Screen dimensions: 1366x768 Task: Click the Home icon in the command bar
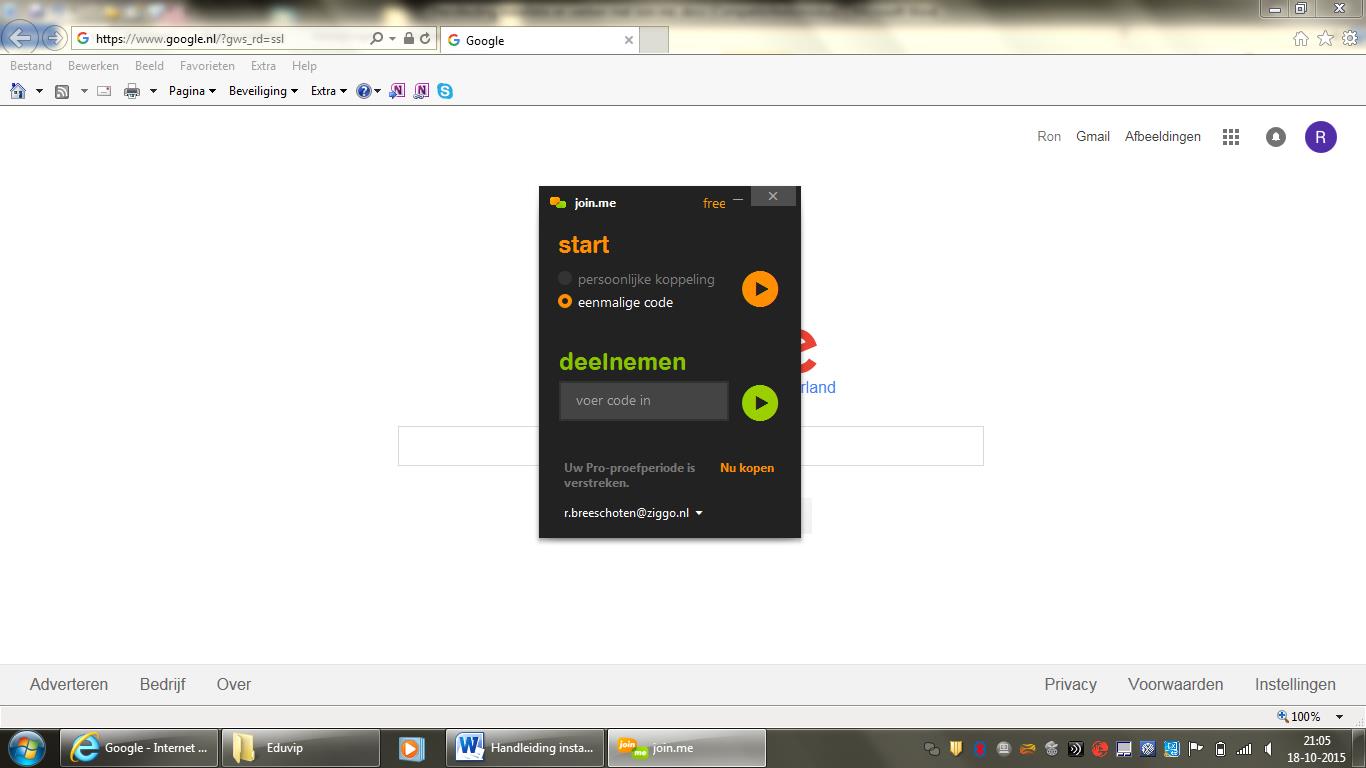(x=17, y=91)
